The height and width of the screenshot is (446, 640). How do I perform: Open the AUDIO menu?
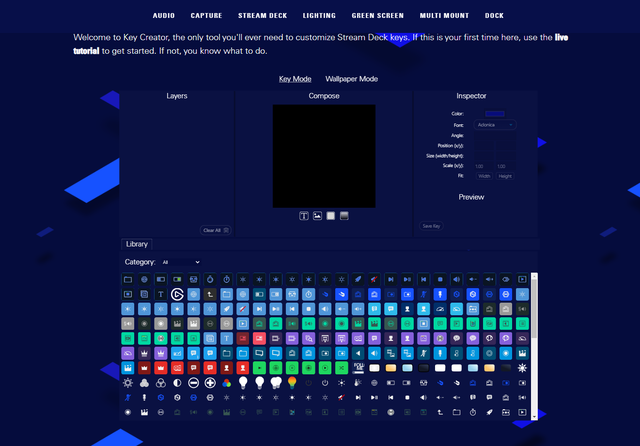164,16
